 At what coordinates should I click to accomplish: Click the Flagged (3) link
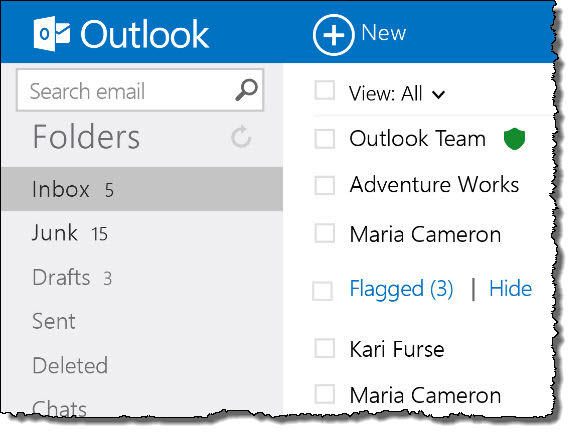click(x=401, y=289)
